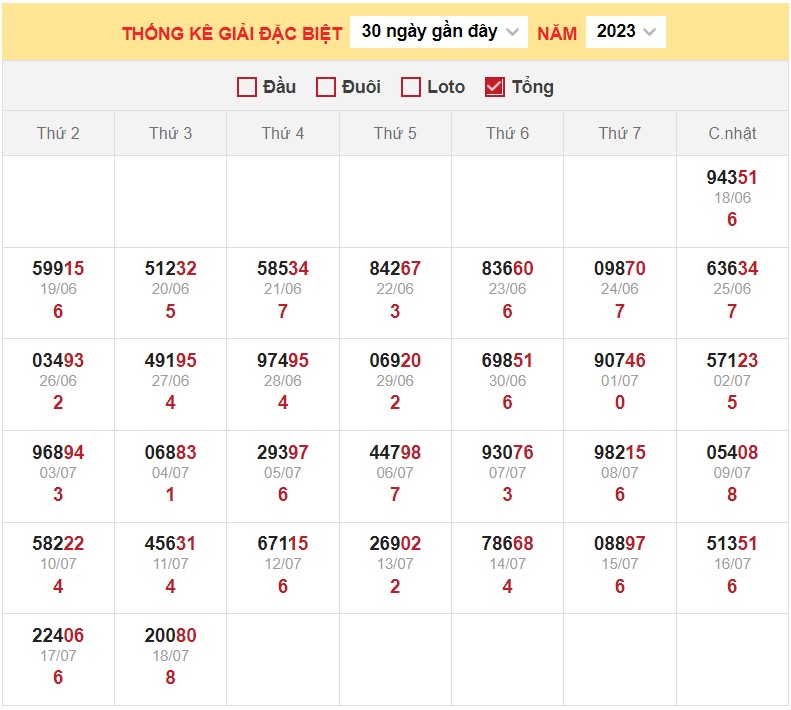Expand the 2023 year dropdown

(x=625, y=32)
